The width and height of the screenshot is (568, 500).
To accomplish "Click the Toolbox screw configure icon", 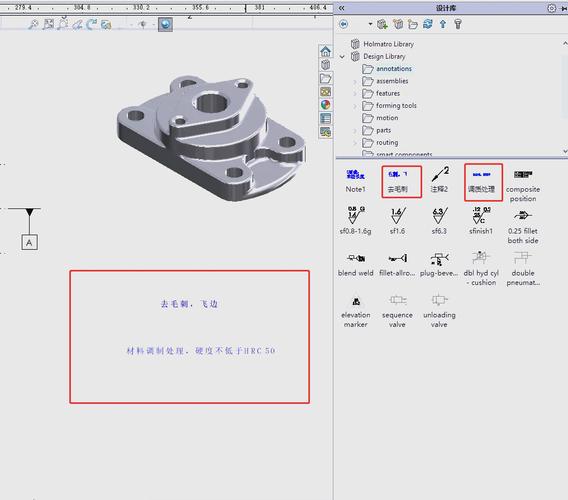I will click(458, 24).
